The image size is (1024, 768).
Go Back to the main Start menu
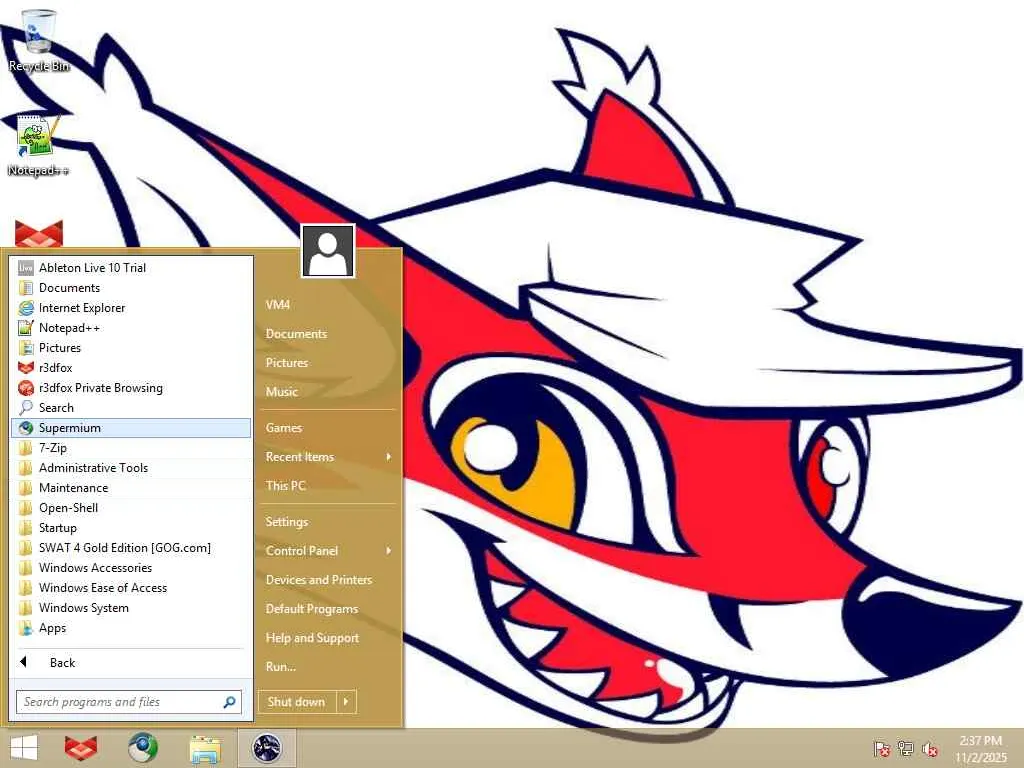(131, 663)
